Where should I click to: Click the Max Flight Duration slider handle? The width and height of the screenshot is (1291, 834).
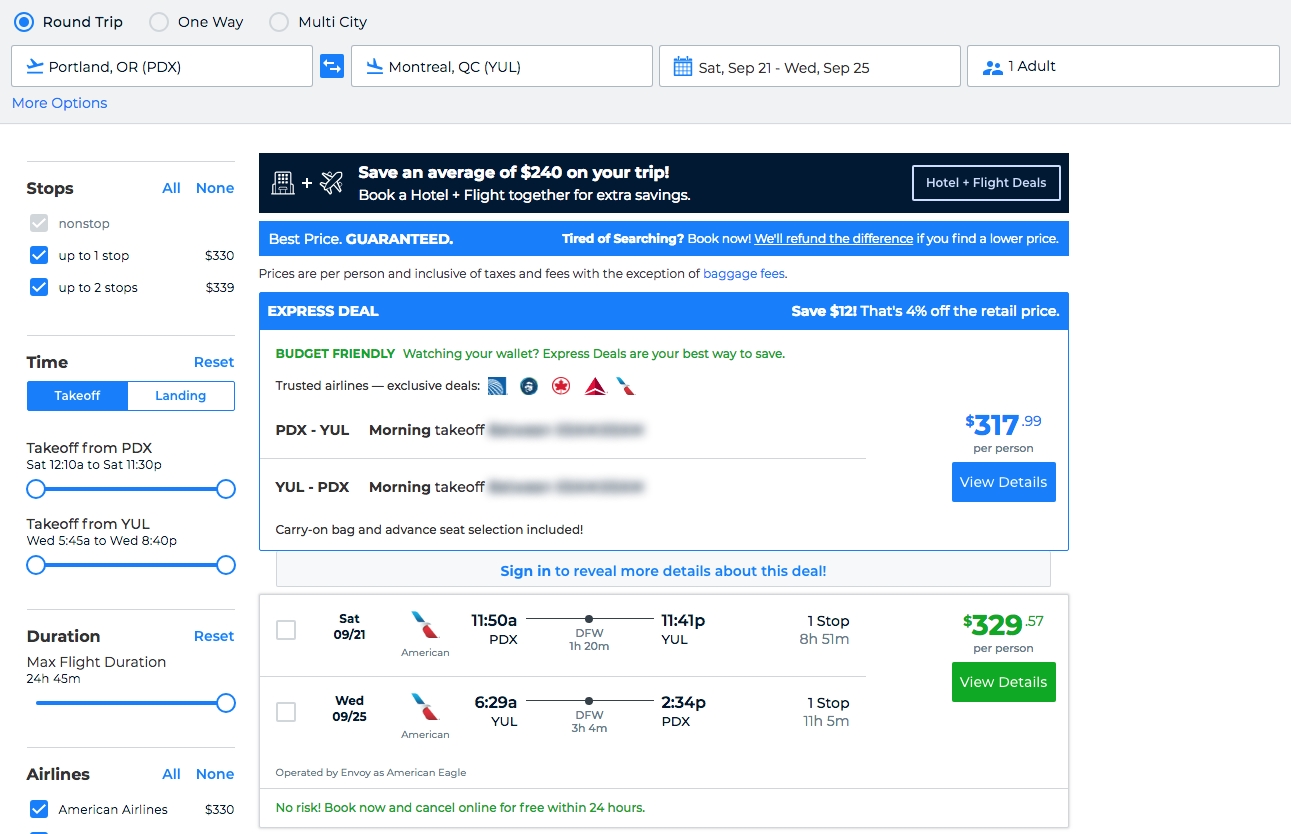[x=226, y=703]
